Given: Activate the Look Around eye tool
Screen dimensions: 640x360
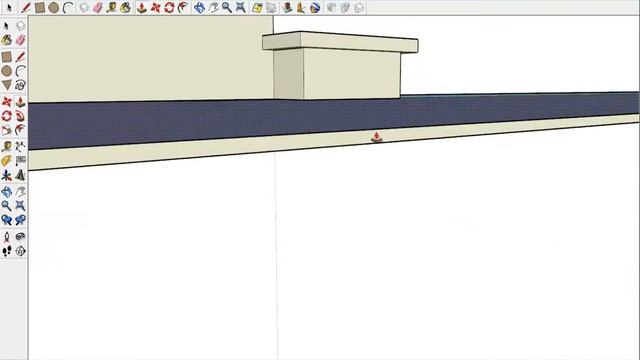Looking at the screenshot, I should pos(20,237).
